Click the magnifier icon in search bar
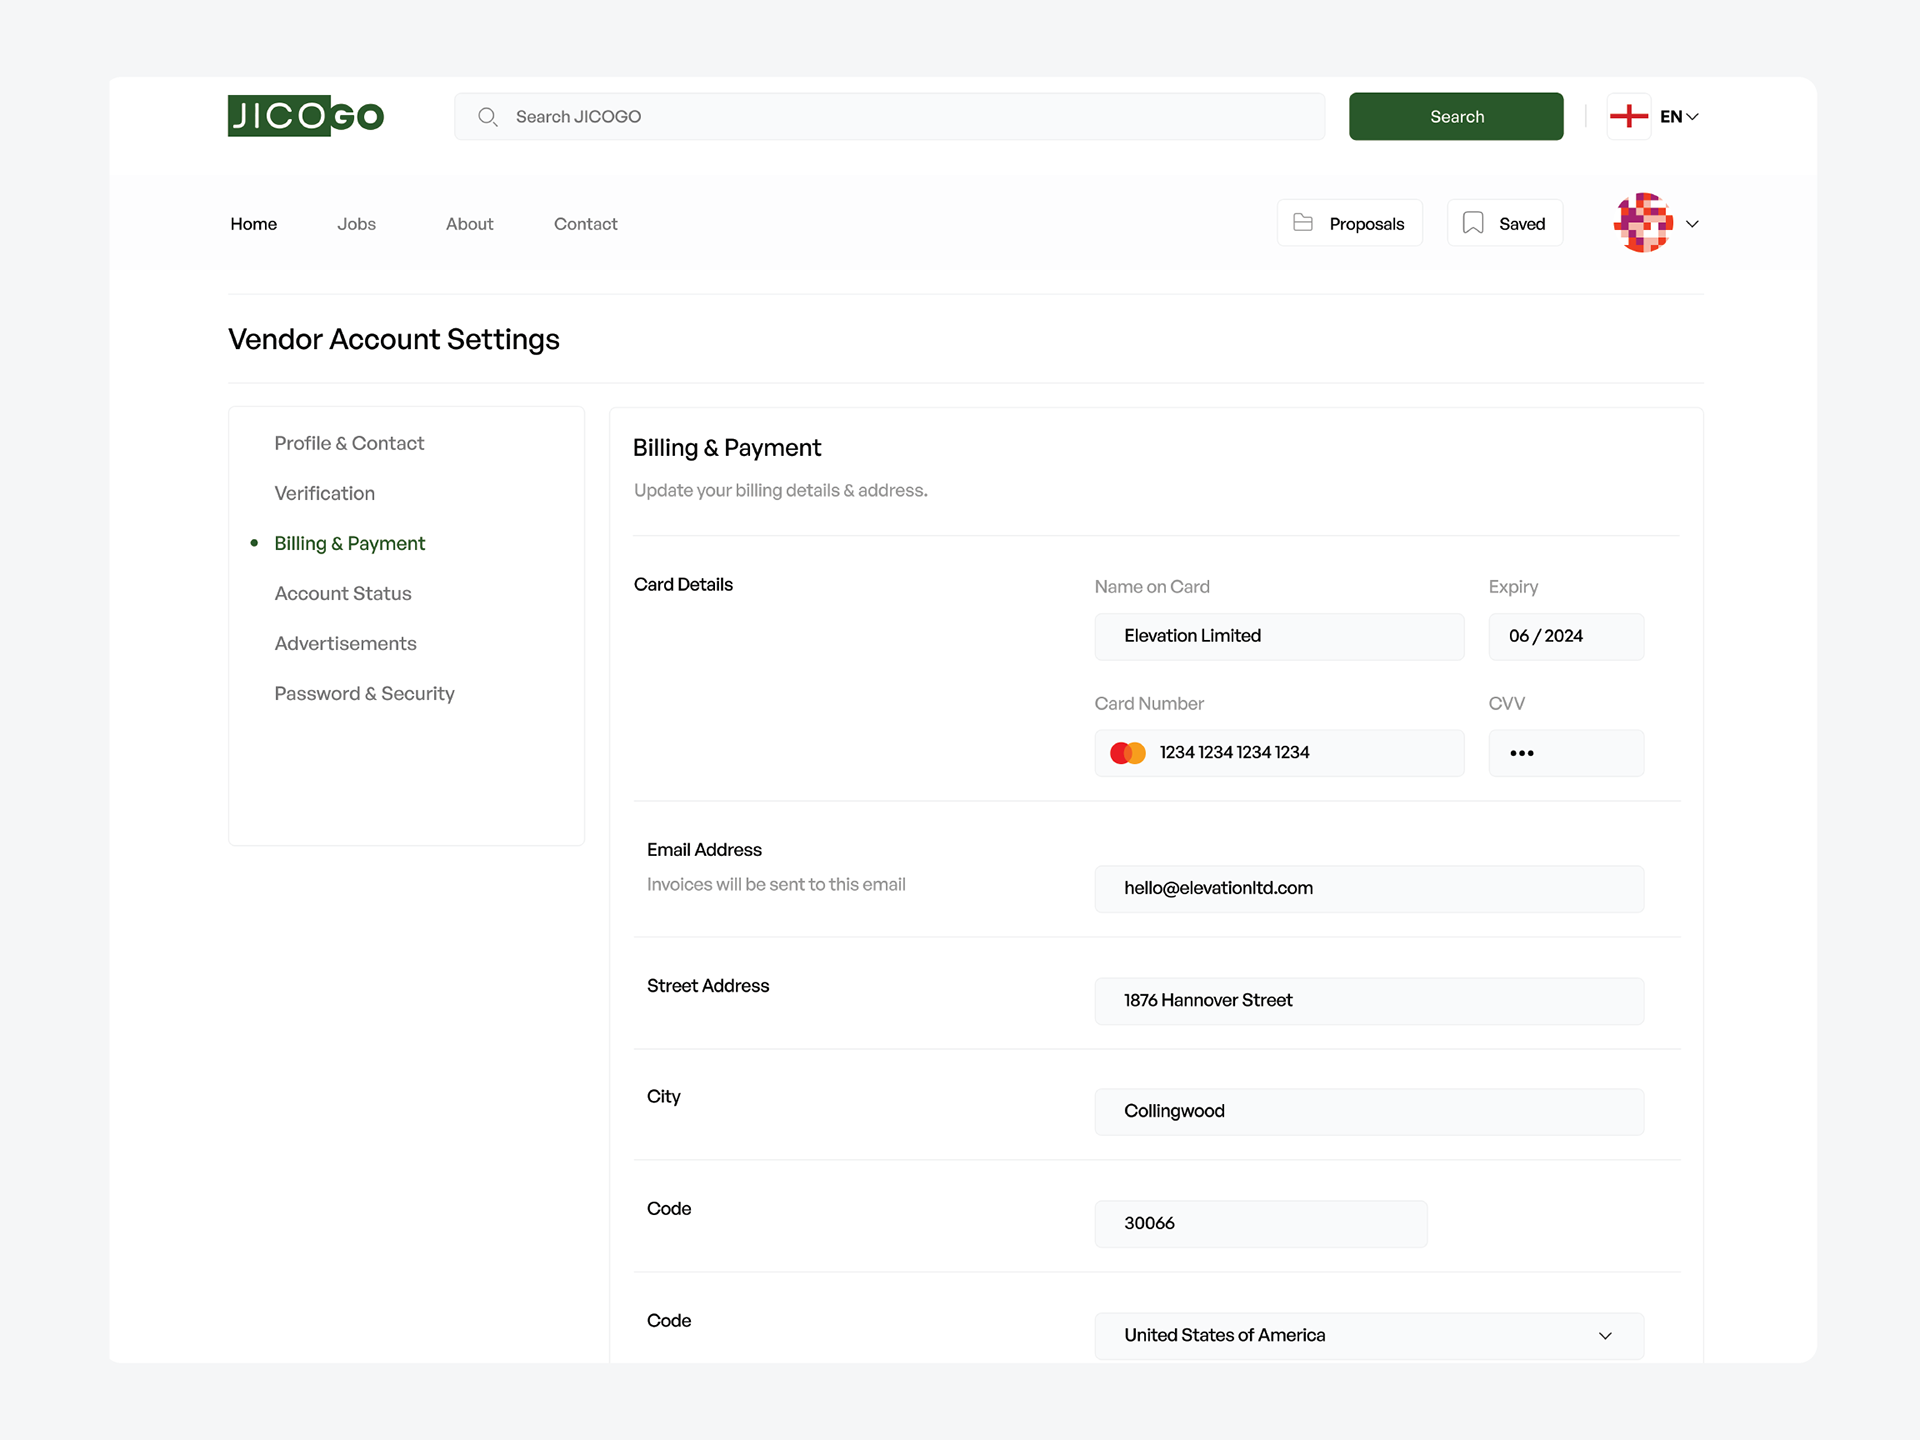Viewport: 1920px width, 1440px height. pyautogui.click(x=487, y=117)
